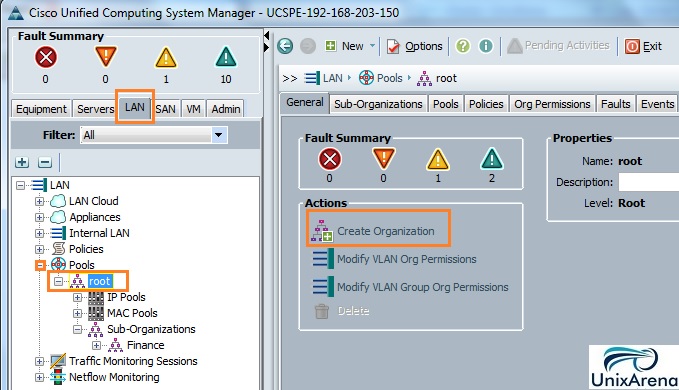Image resolution: width=679 pixels, height=390 pixels.
Task: Click the major fault icon in left Fault Summary
Action: pyautogui.click(x=106, y=57)
